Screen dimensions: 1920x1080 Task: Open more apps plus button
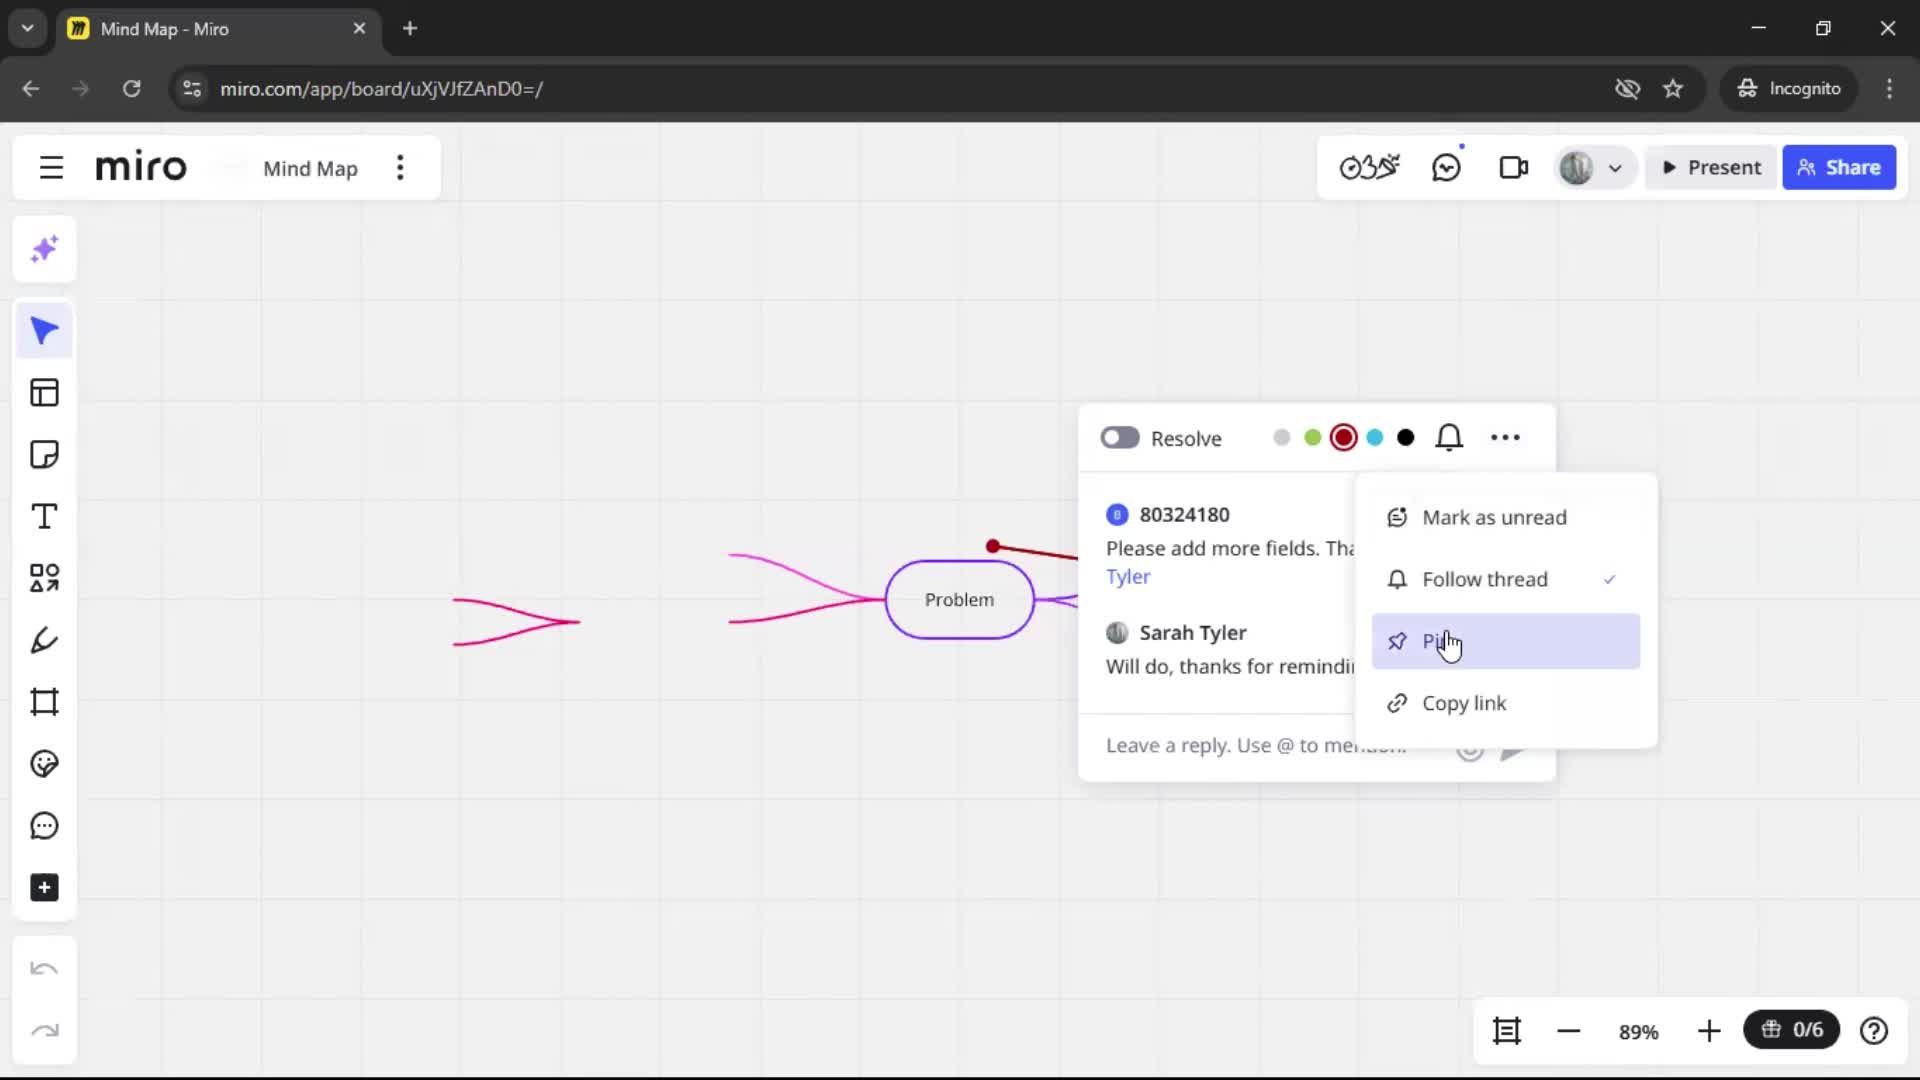click(44, 888)
